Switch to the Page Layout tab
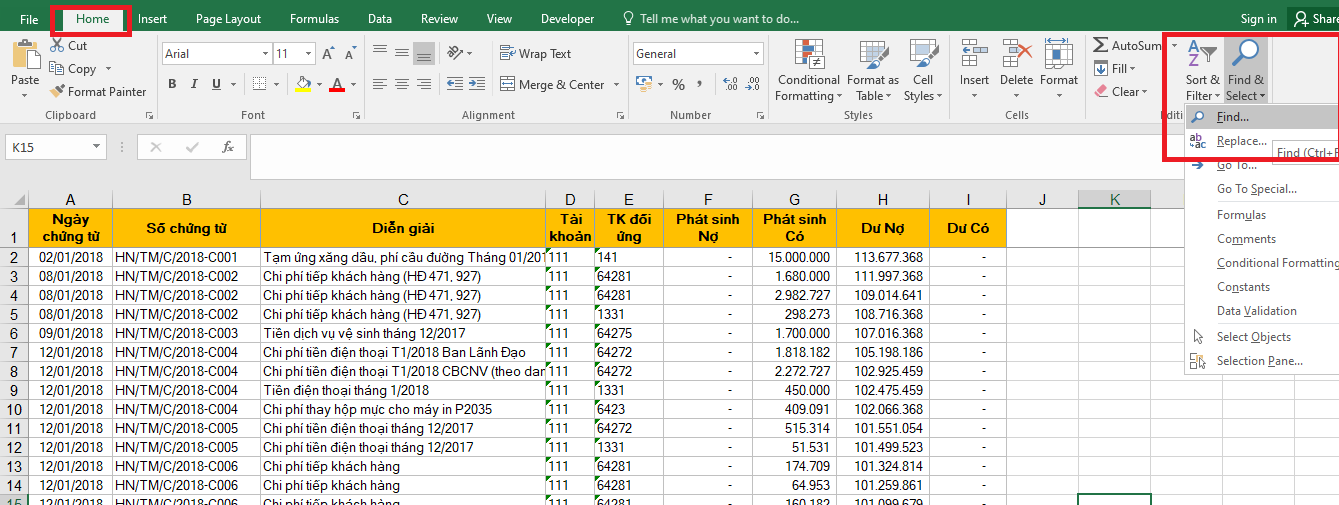Image resolution: width=1339 pixels, height=505 pixels. 228,19
